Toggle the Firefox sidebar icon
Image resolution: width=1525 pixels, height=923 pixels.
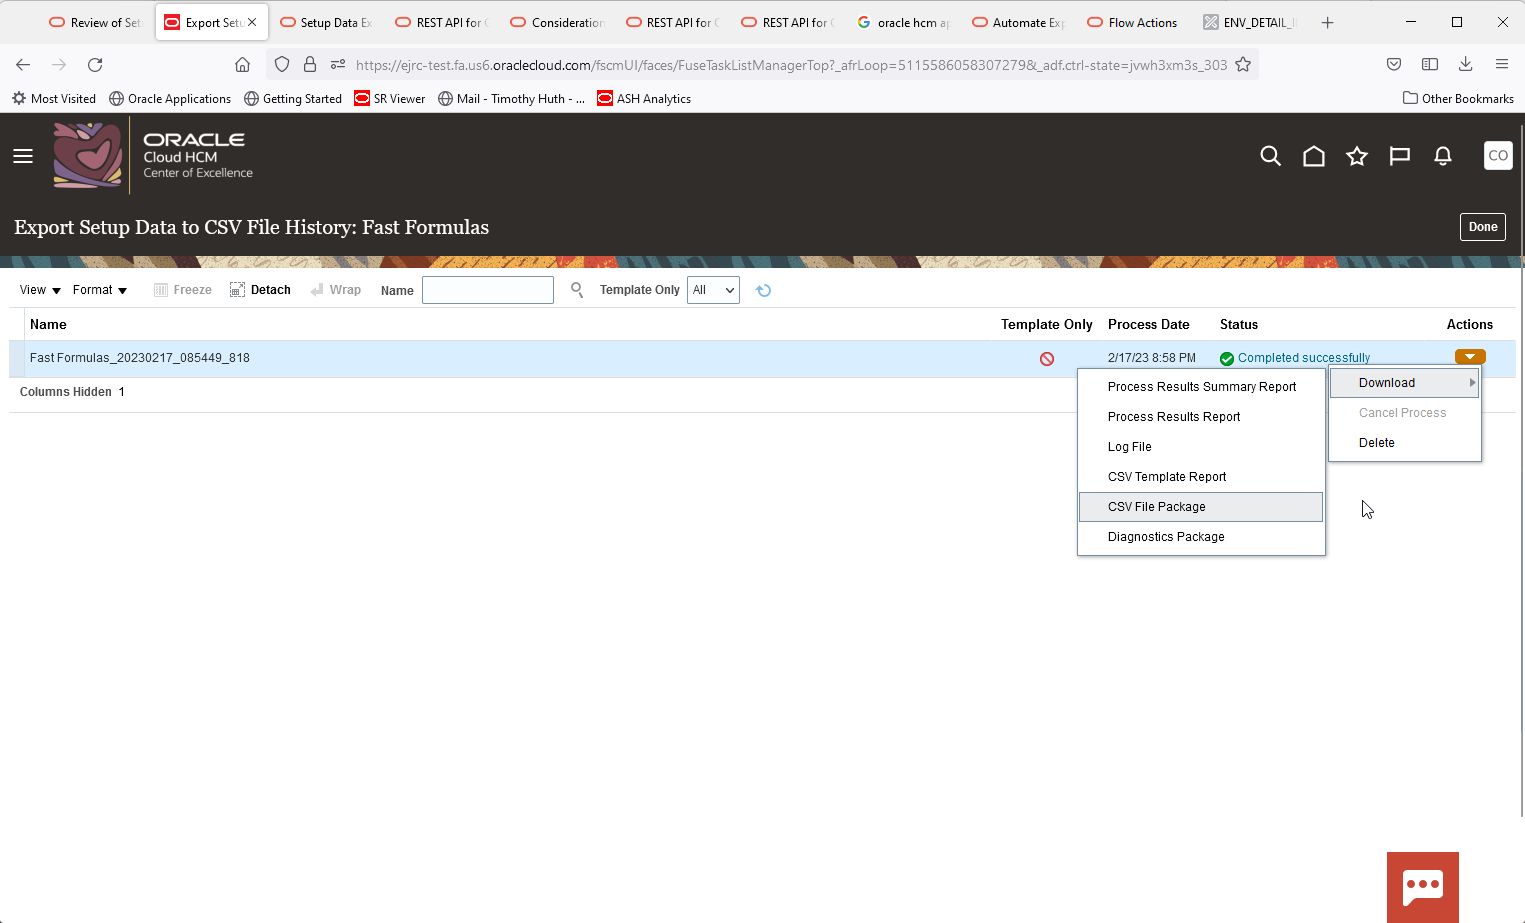1430,65
